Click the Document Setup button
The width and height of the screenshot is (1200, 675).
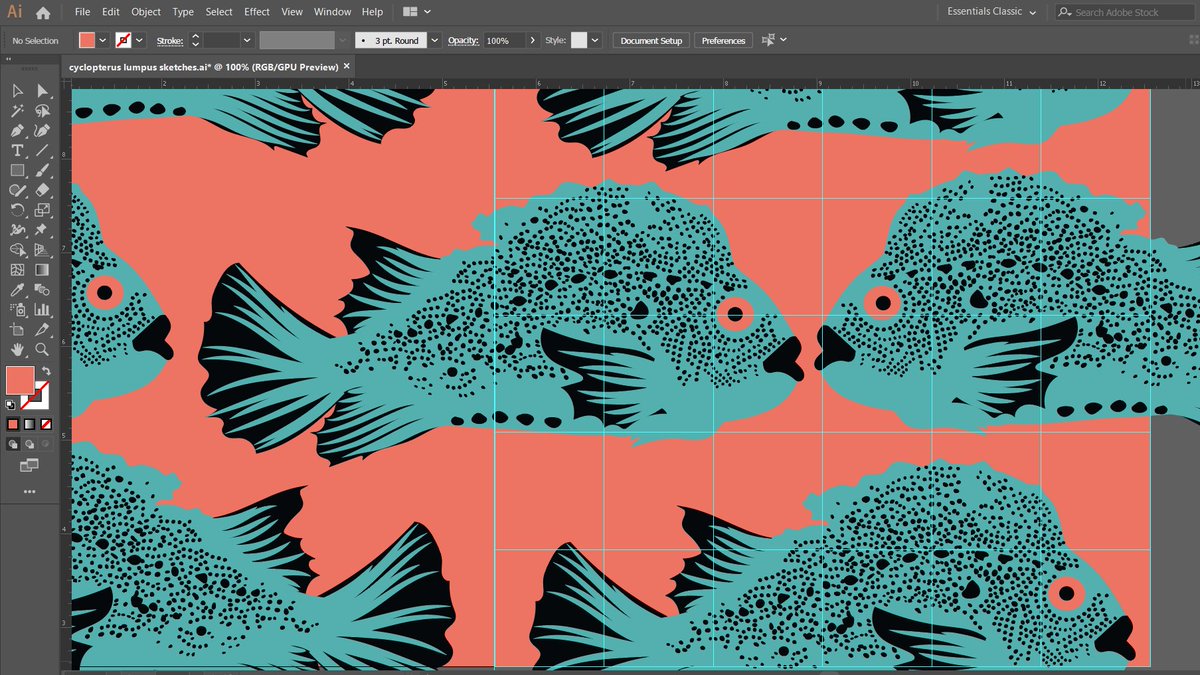tap(651, 41)
